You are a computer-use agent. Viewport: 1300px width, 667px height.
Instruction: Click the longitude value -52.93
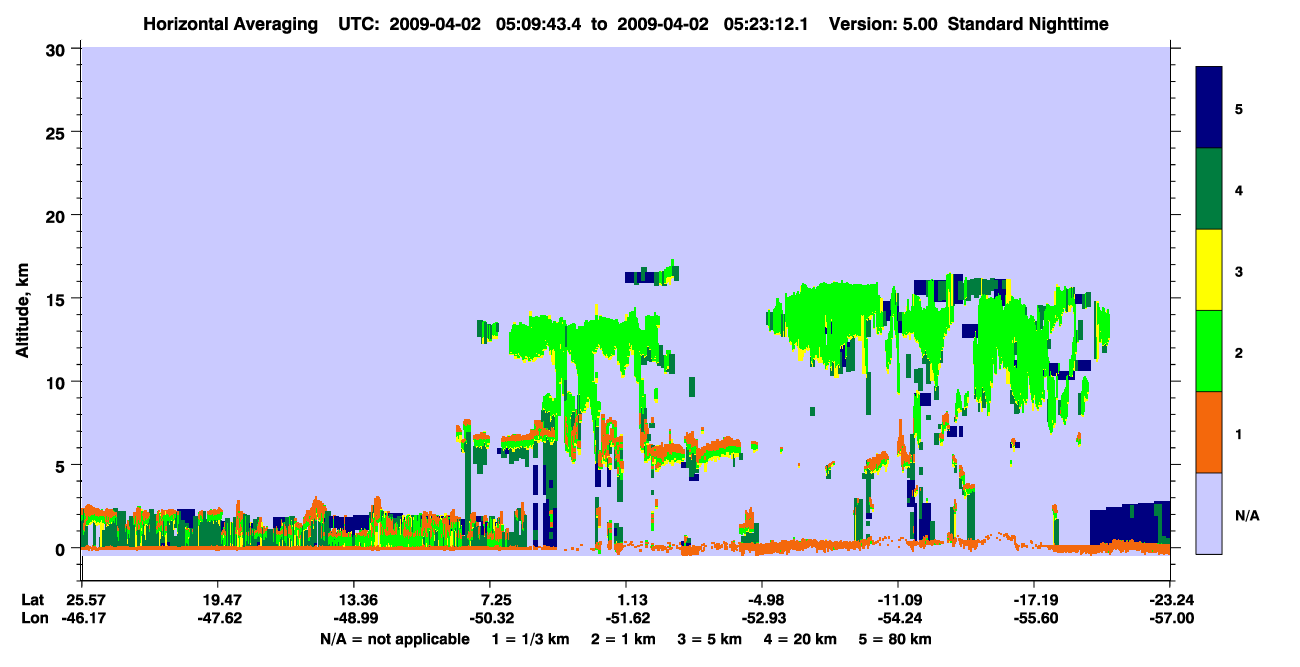point(762,619)
